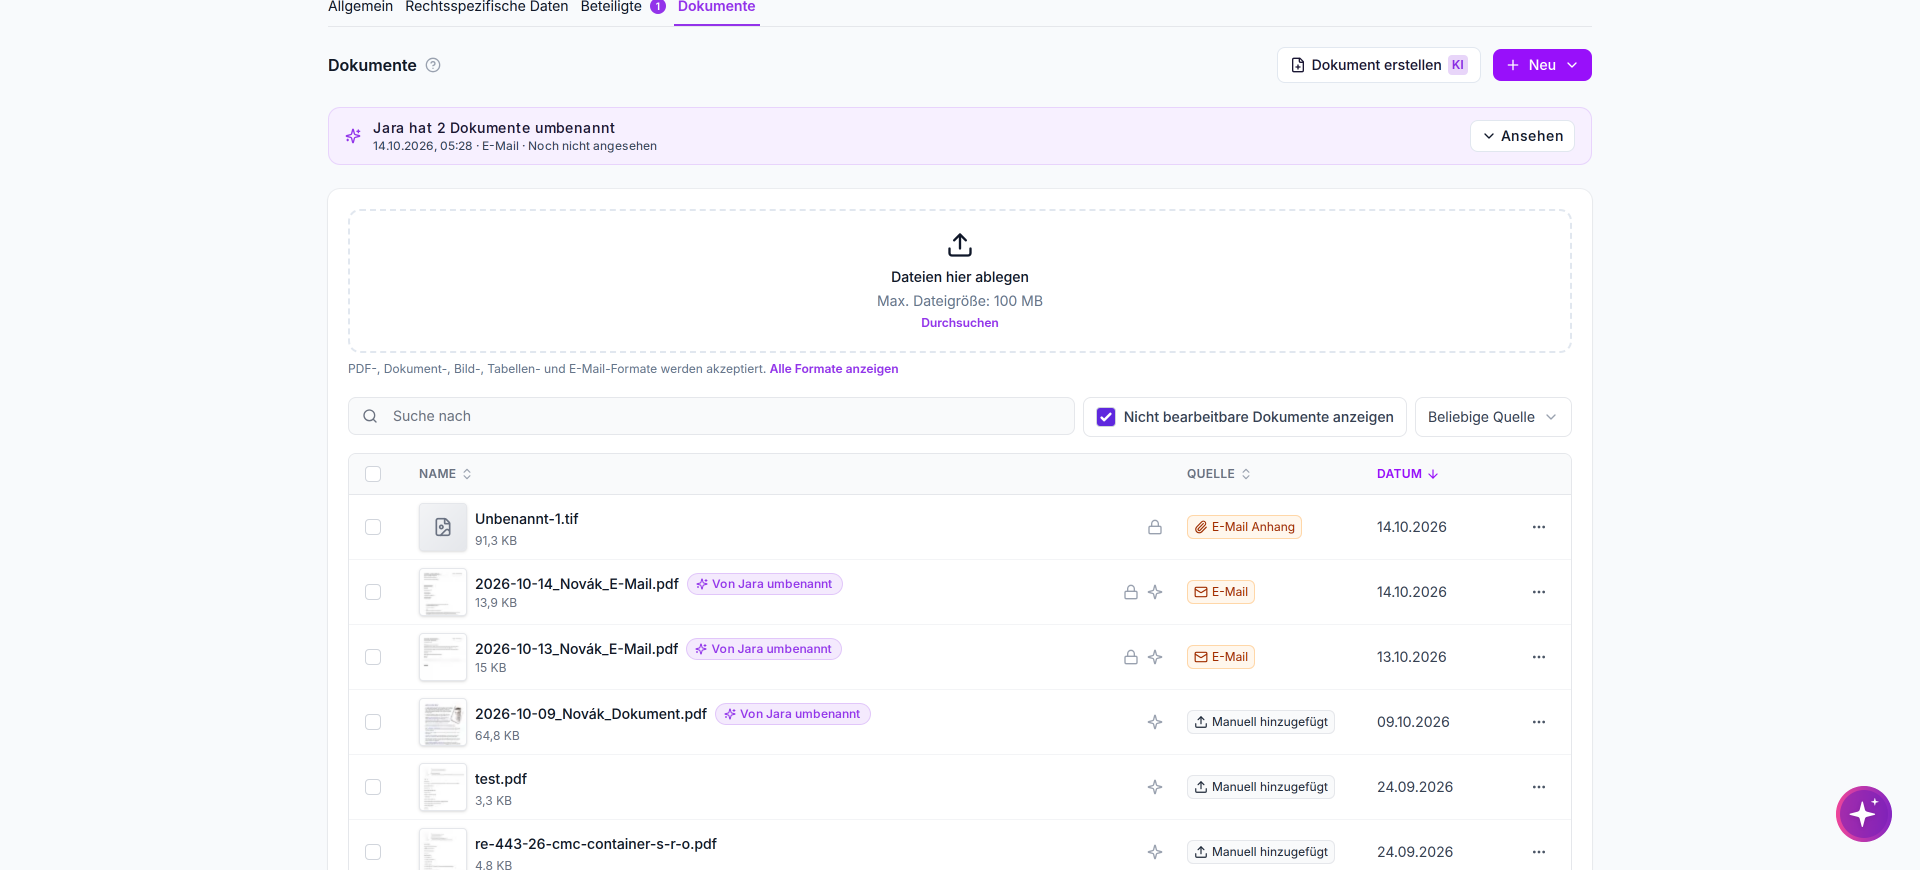Toggle the select-all checkbox in table header
The width and height of the screenshot is (1920, 870).
[x=373, y=474]
